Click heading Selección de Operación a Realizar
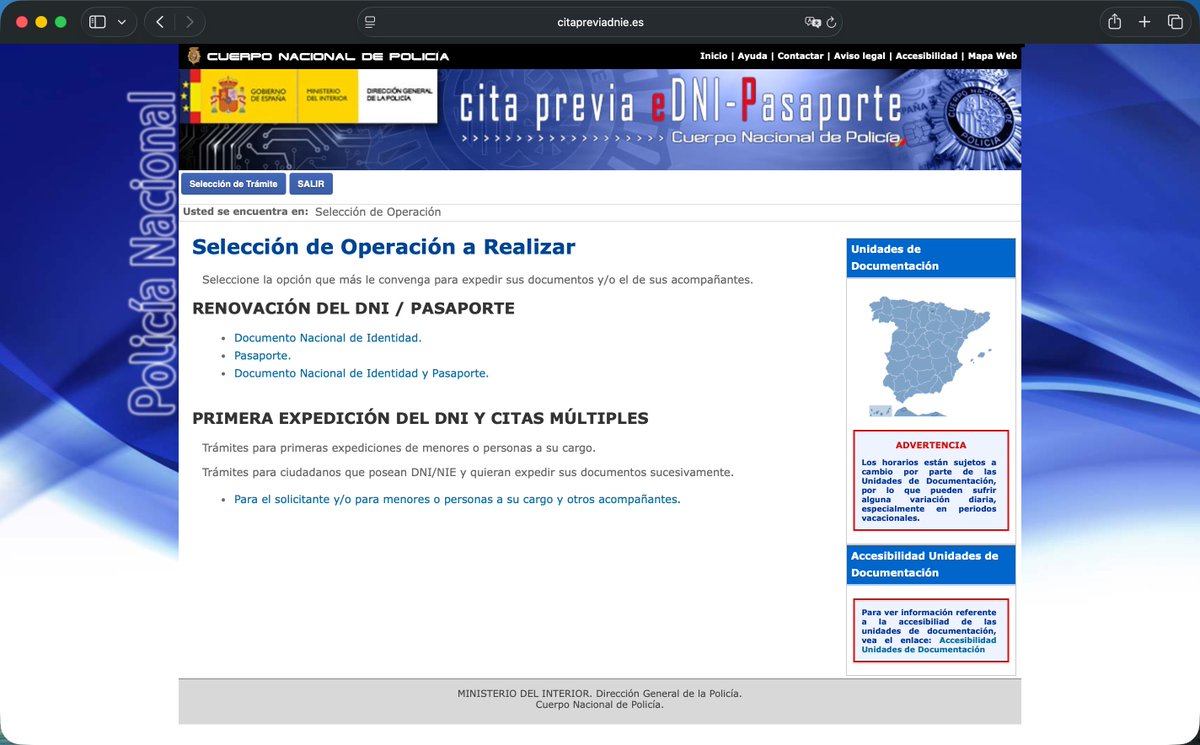 [384, 247]
